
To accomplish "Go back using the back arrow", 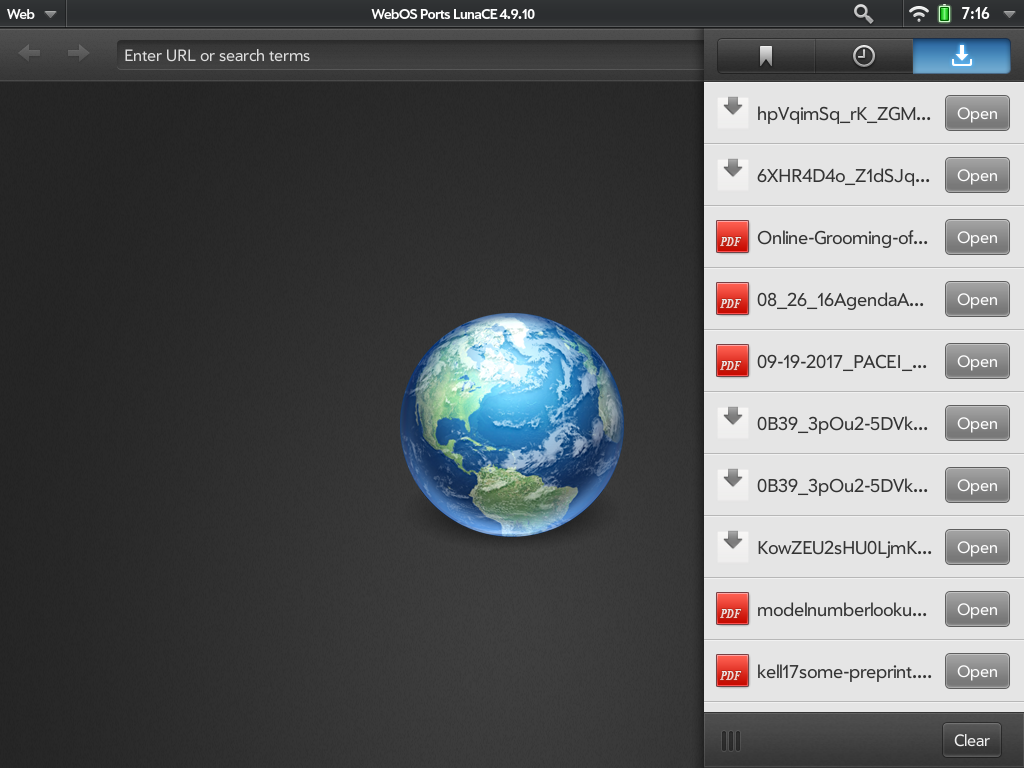I will [x=29, y=53].
